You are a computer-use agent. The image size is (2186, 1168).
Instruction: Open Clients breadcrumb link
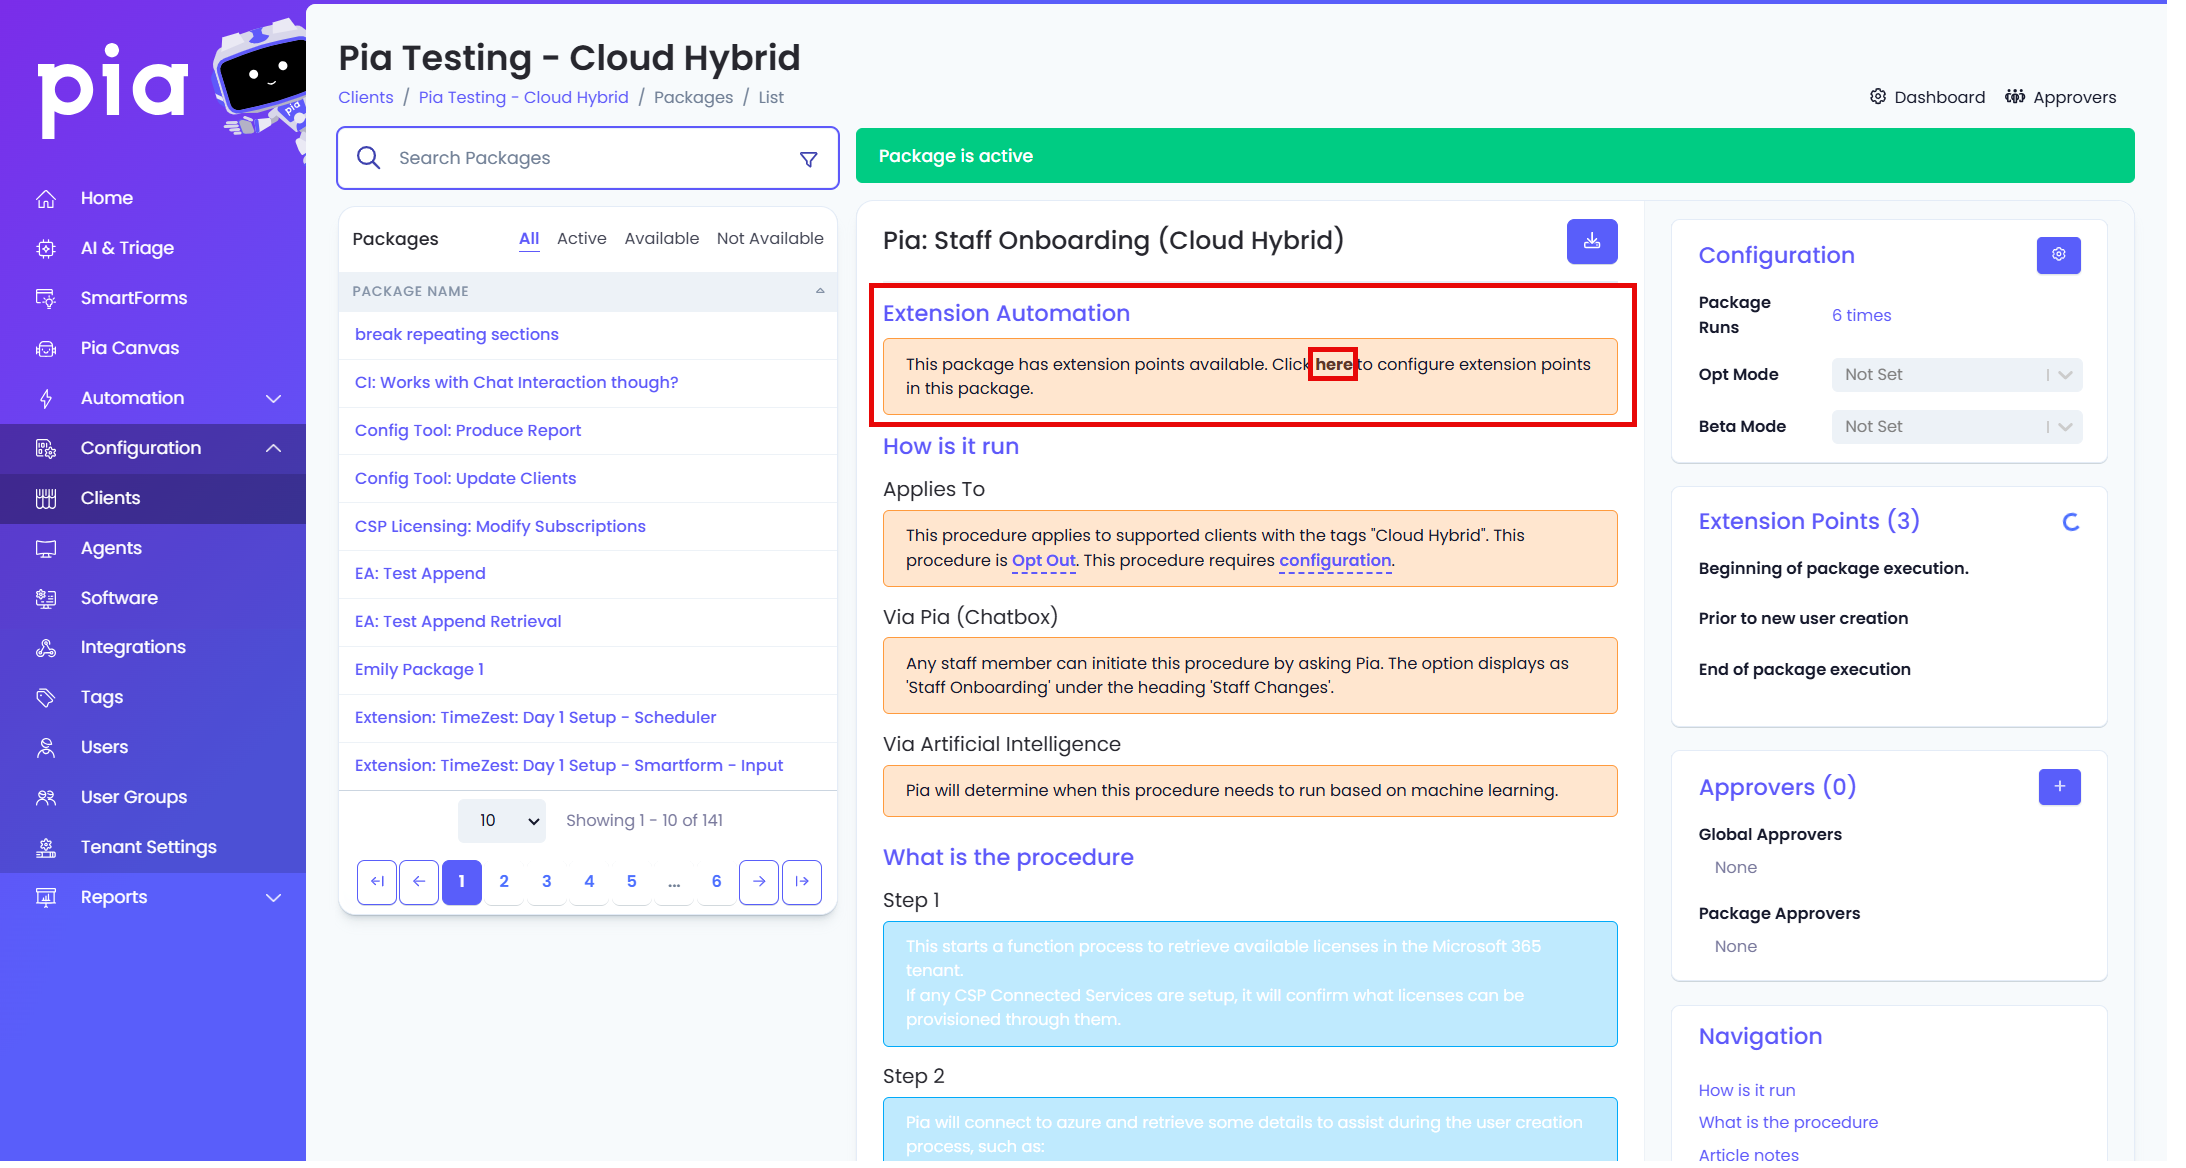pos(366,98)
